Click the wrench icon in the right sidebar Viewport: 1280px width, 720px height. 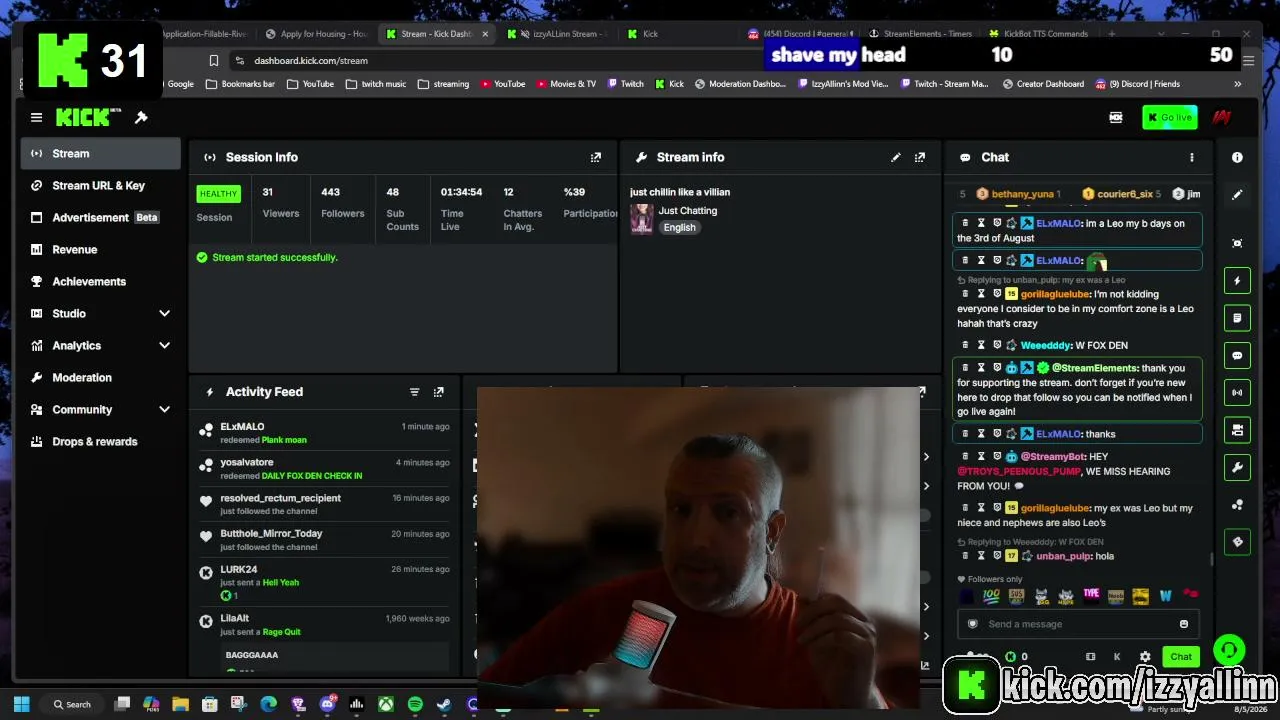pyautogui.click(x=1237, y=467)
